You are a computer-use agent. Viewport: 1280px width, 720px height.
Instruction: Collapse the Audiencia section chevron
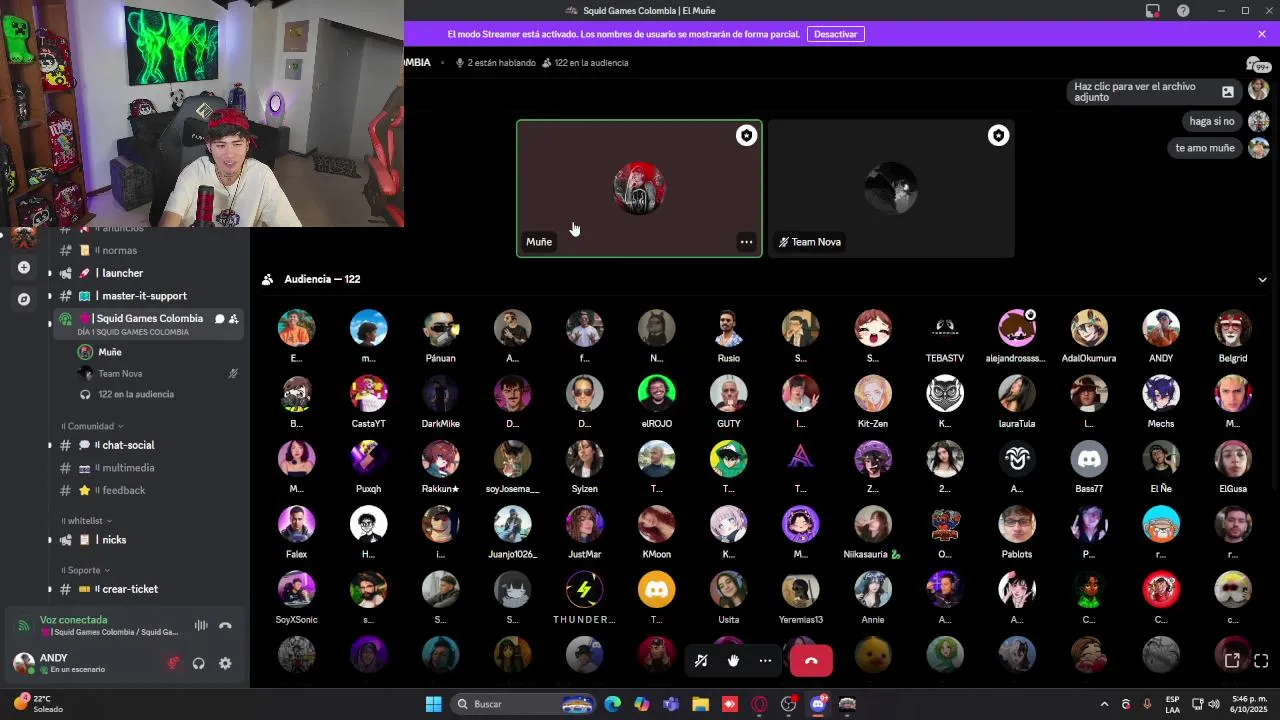coord(1262,280)
